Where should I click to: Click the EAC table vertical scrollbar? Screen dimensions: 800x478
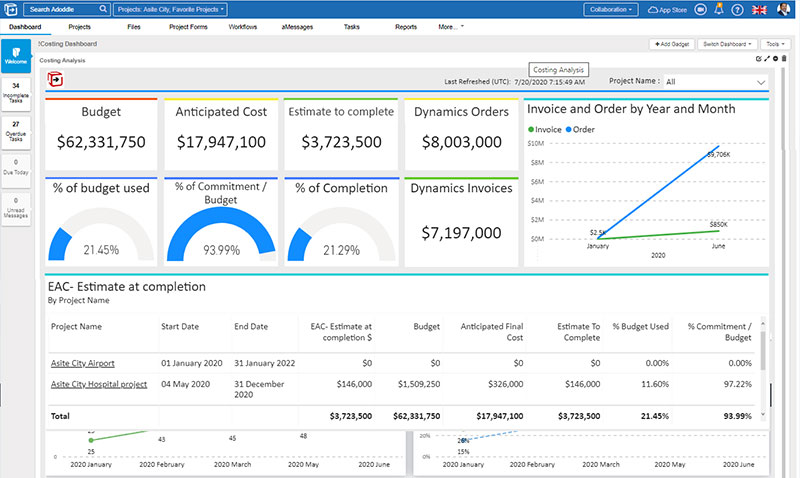[x=763, y=351]
